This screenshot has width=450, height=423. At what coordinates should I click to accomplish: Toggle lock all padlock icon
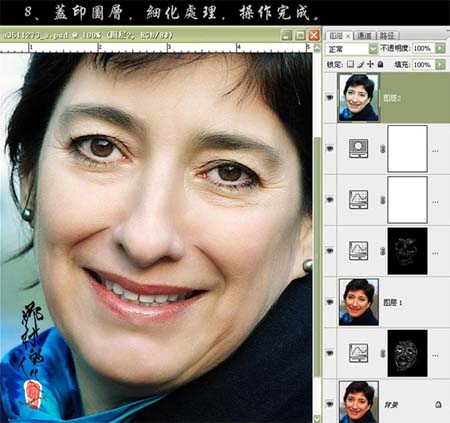click(x=380, y=64)
